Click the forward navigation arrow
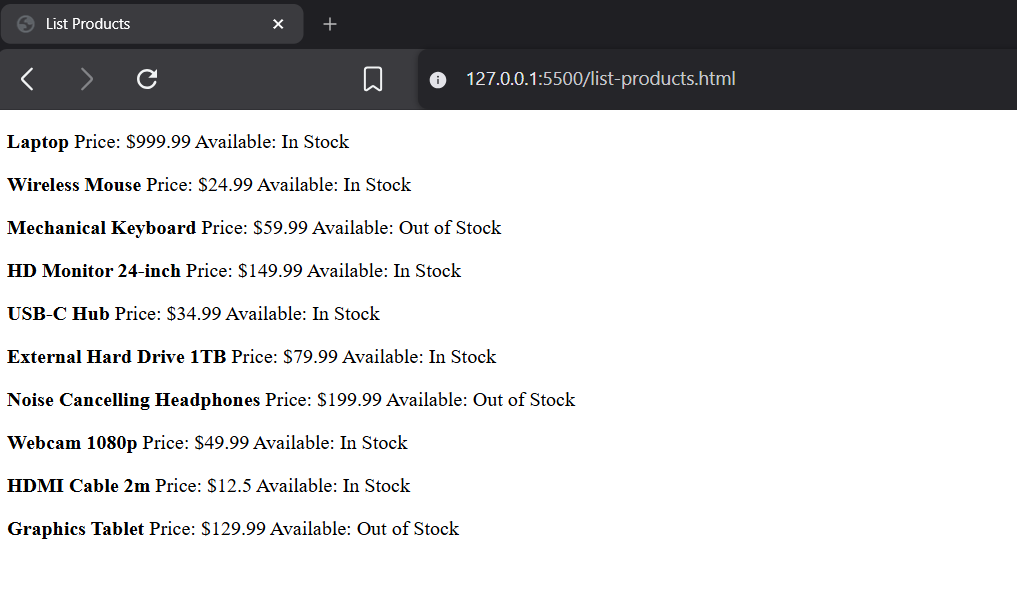The image size is (1017, 589). tap(87, 79)
